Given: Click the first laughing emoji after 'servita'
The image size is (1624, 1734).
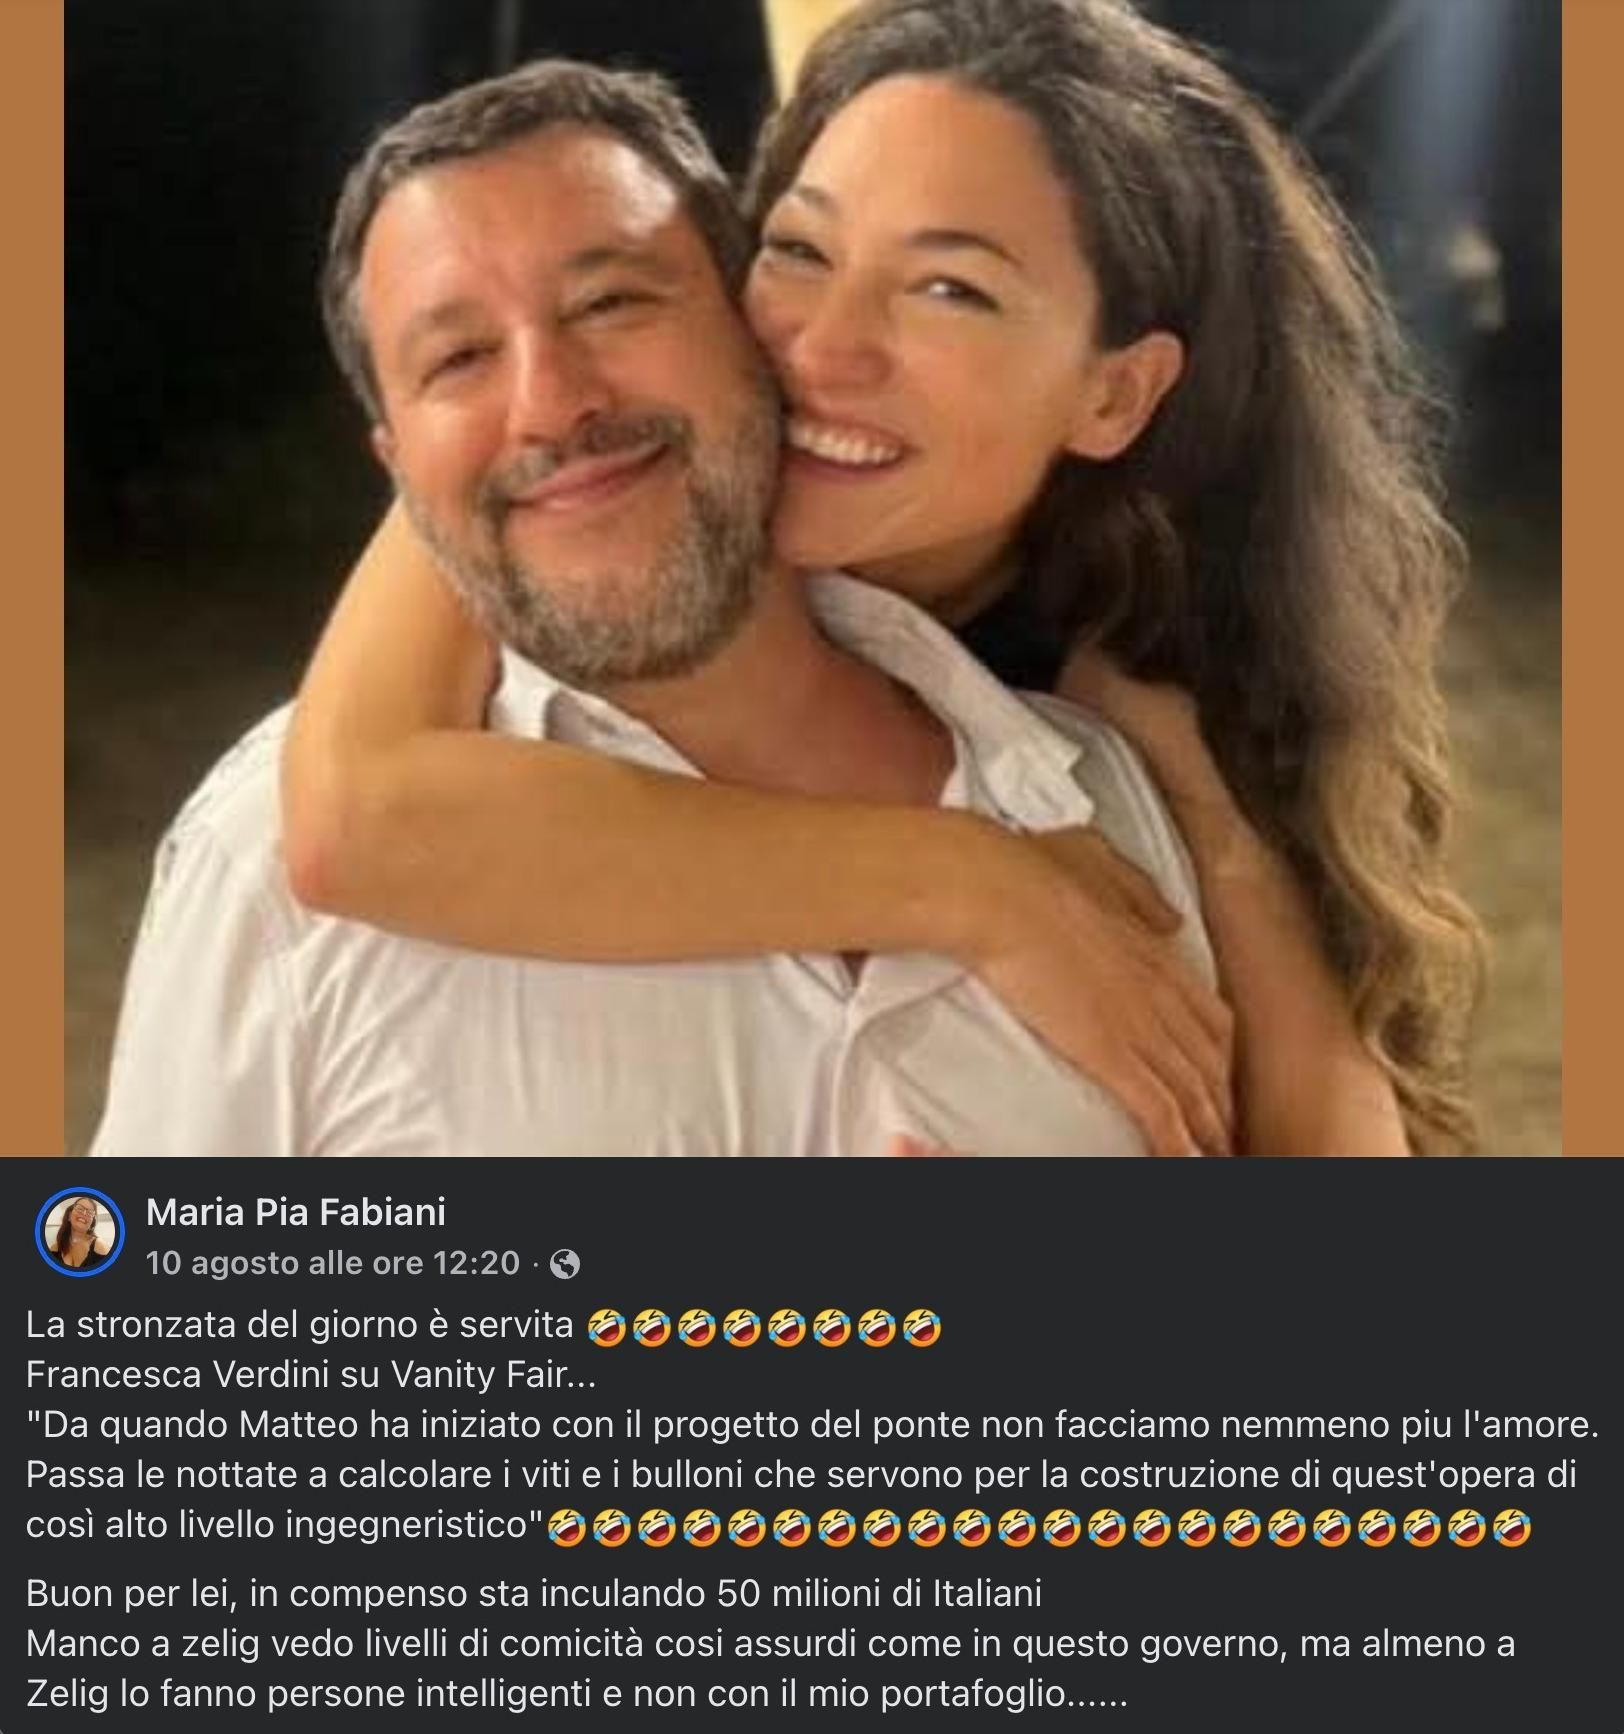Looking at the screenshot, I should point(602,1327).
